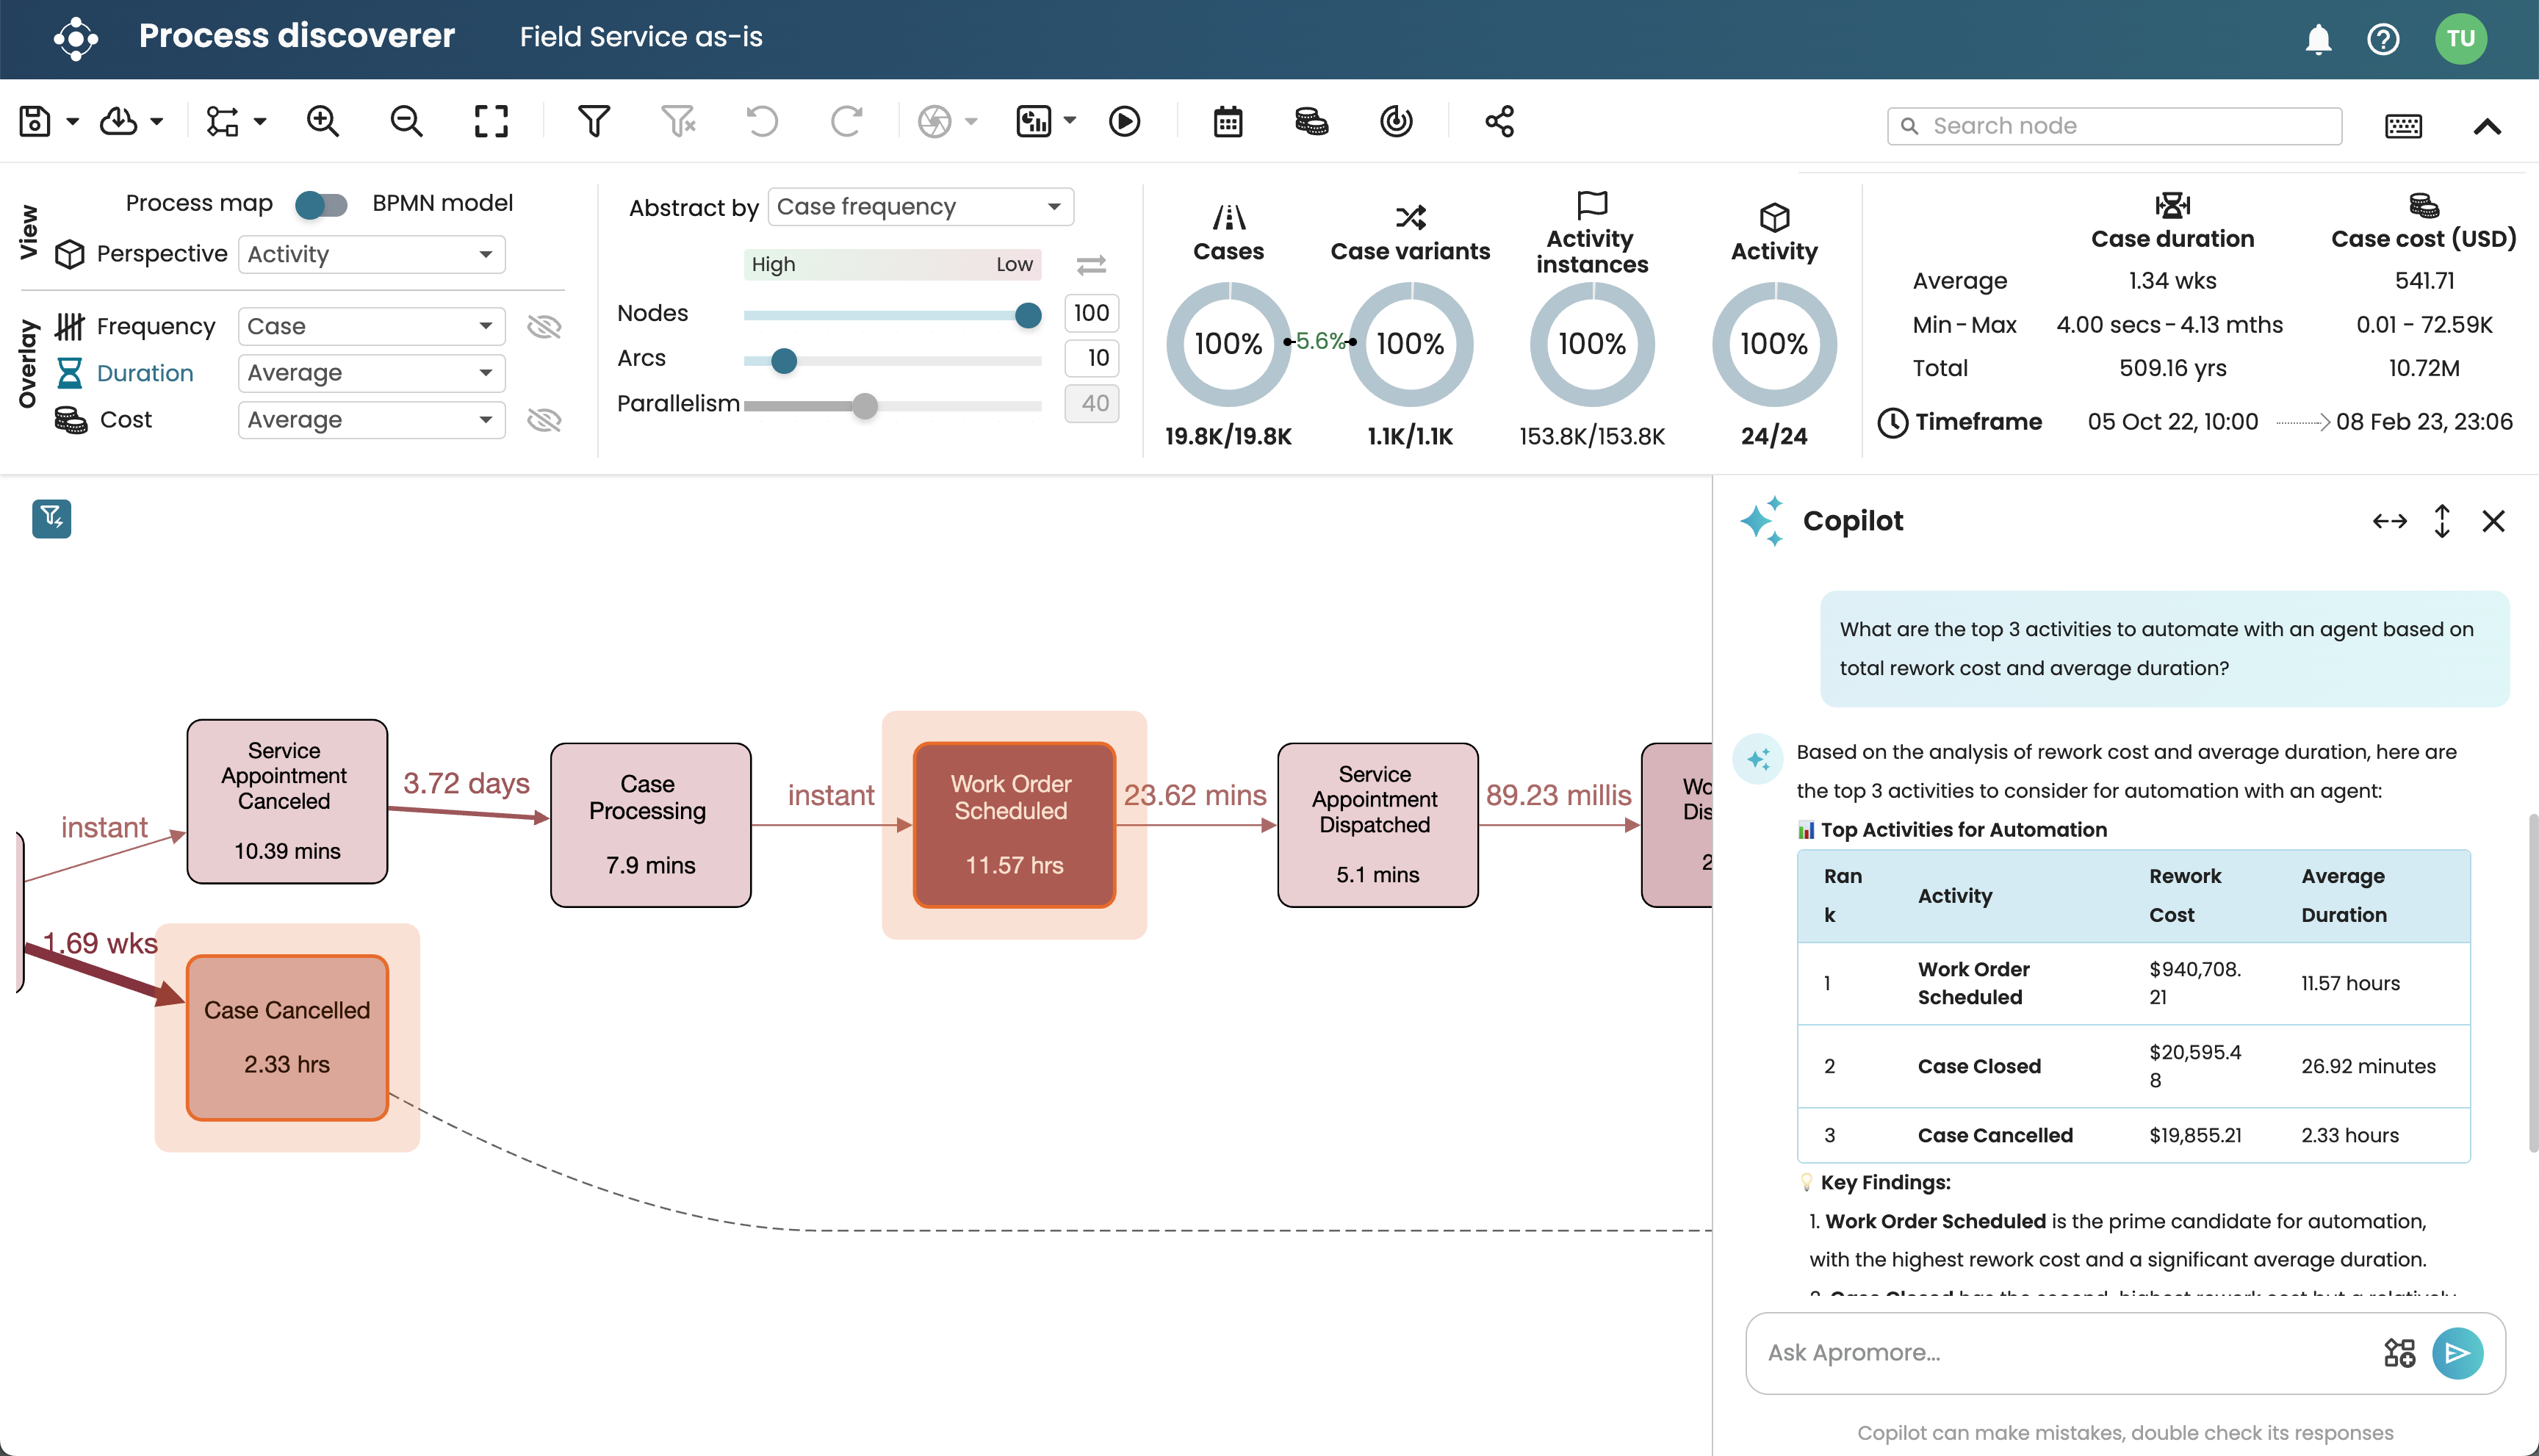Click the Nodes value box showing 100
The height and width of the screenshot is (1456, 2539).
pyautogui.click(x=1091, y=313)
